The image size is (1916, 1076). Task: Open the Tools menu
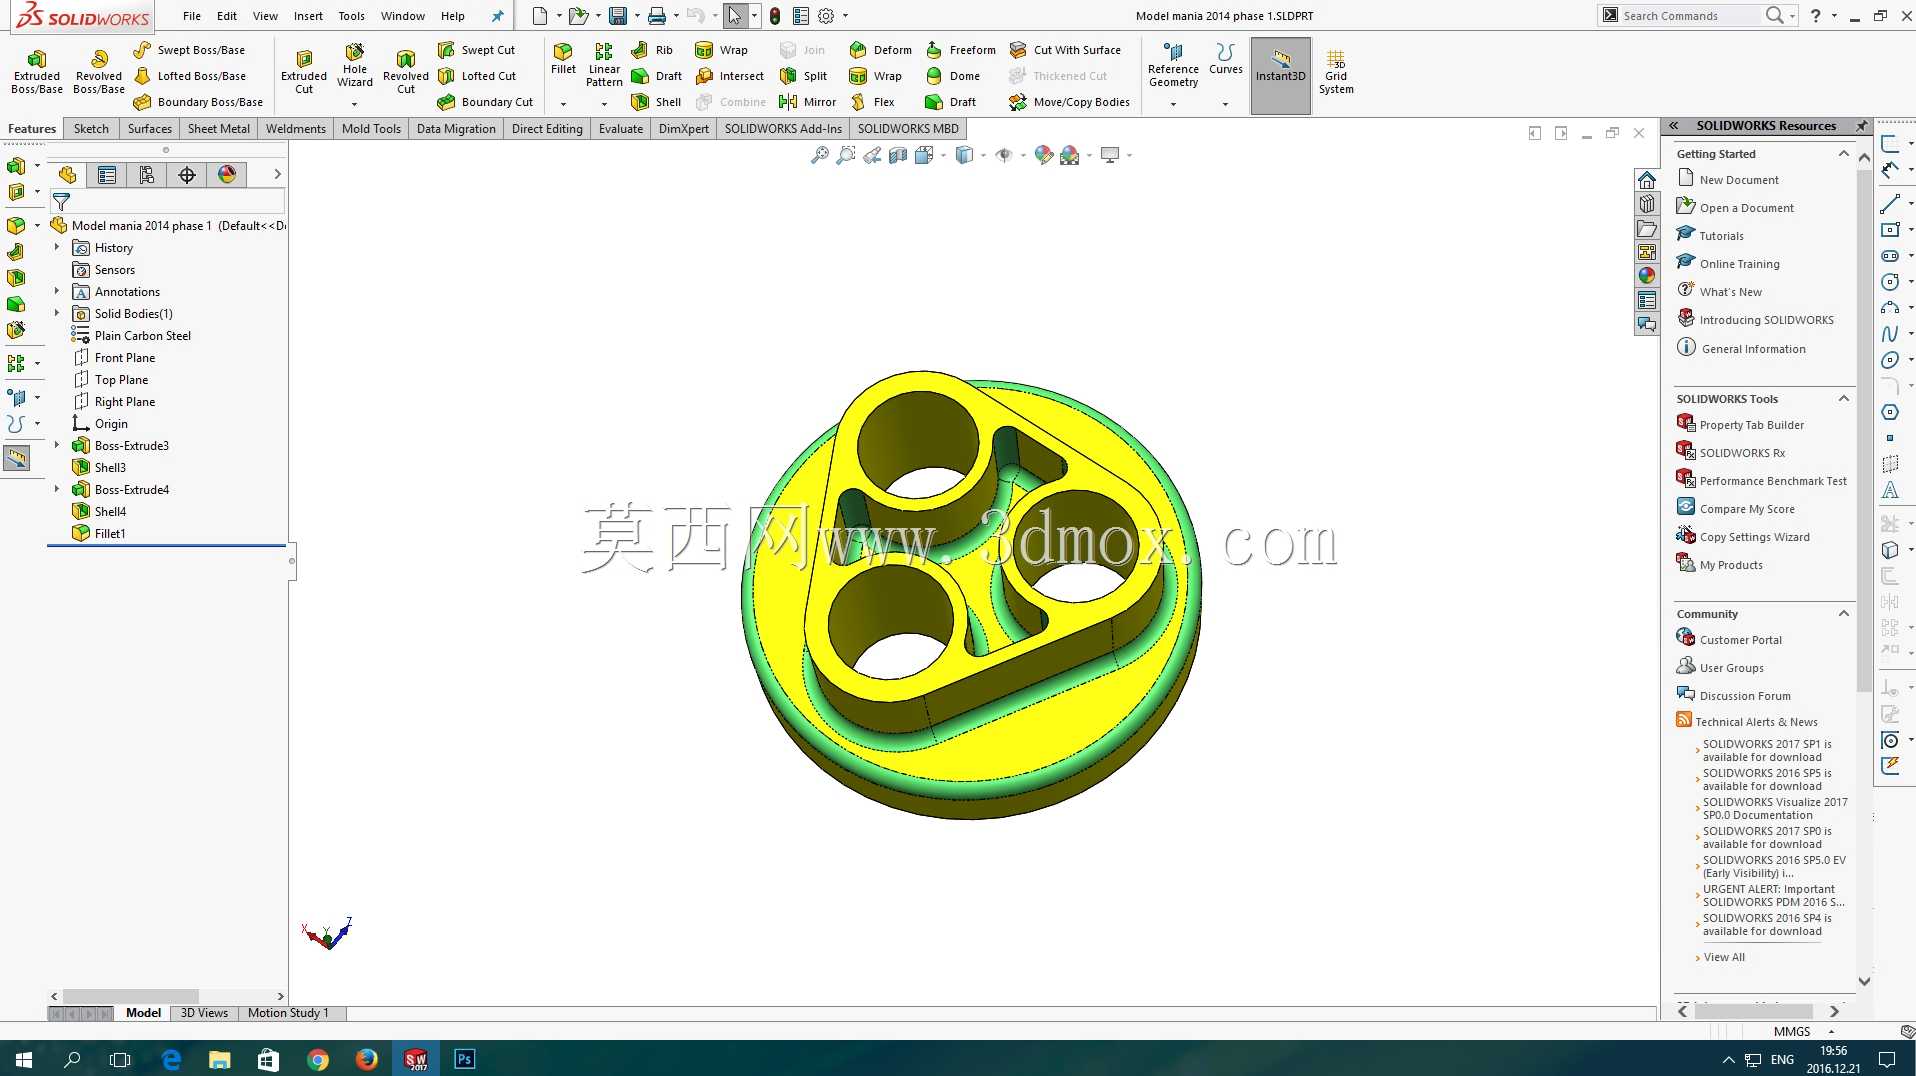tap(351, 16)
